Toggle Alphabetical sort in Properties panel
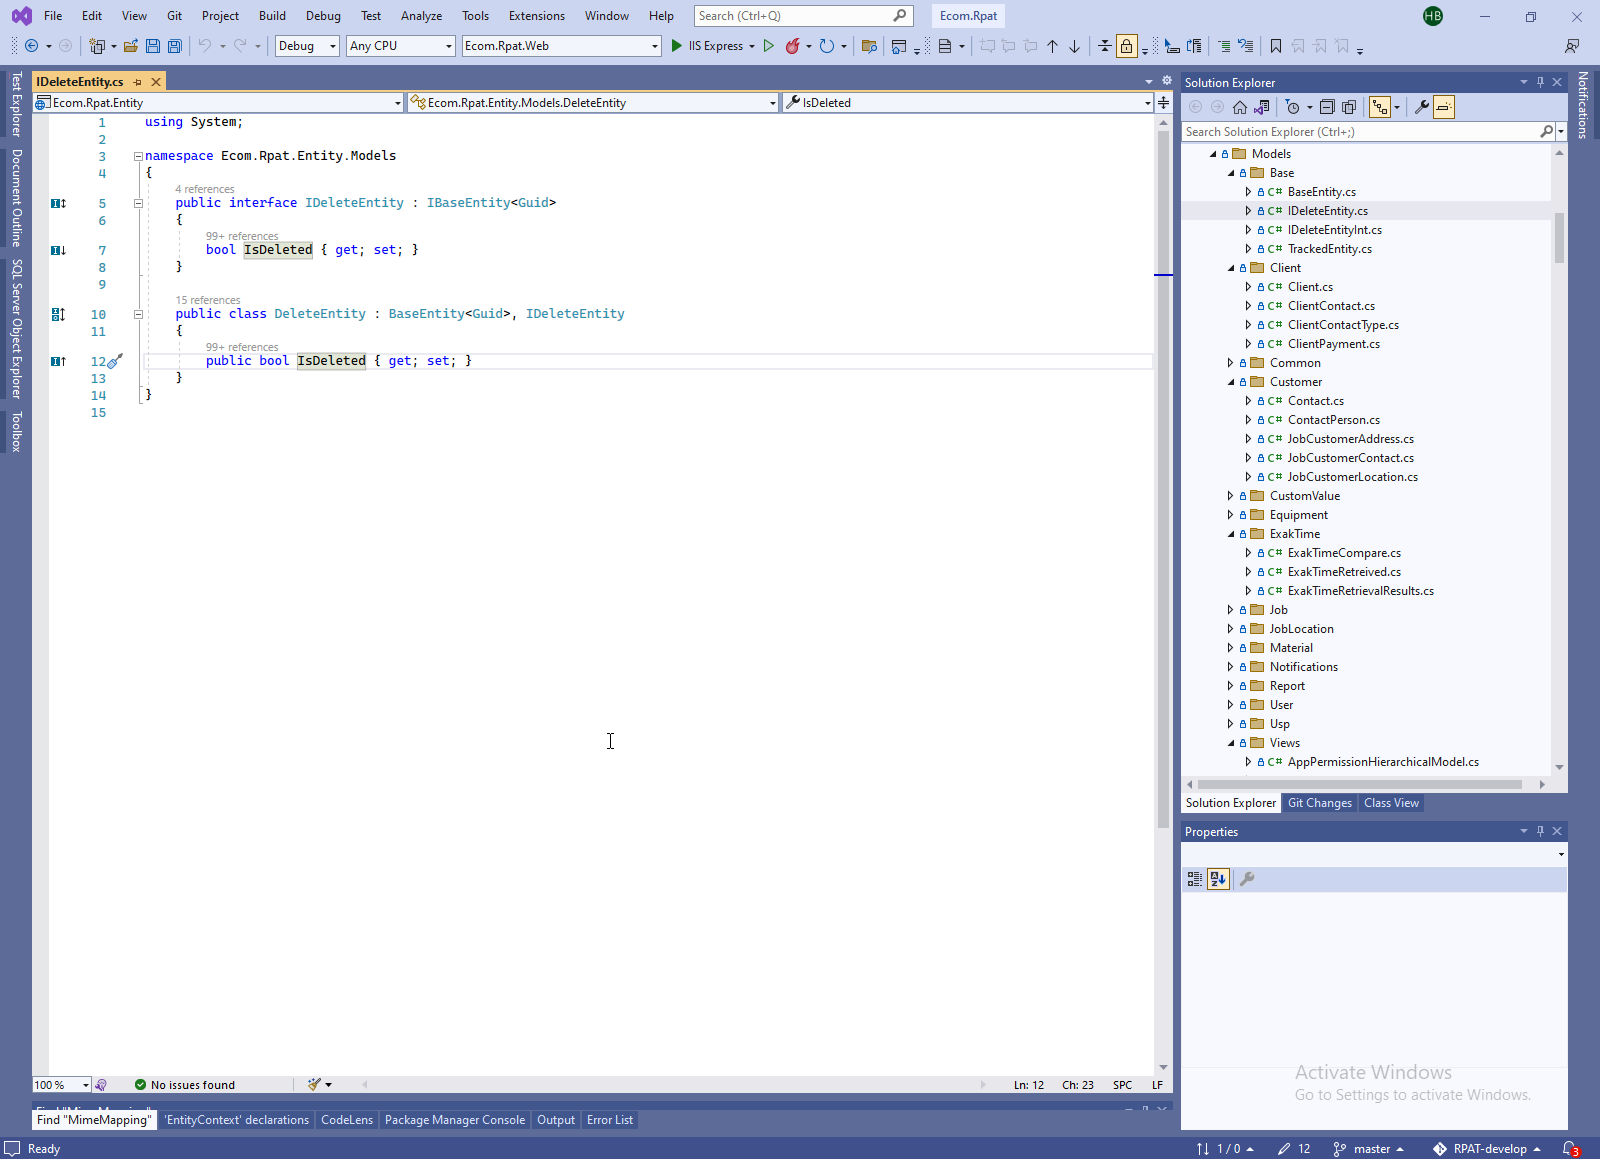1600x1159 pixels. [1218, 879]
